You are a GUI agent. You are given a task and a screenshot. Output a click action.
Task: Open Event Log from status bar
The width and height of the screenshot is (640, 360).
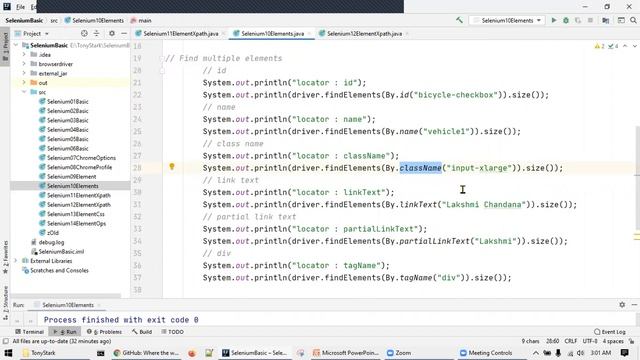coord(610,332)
